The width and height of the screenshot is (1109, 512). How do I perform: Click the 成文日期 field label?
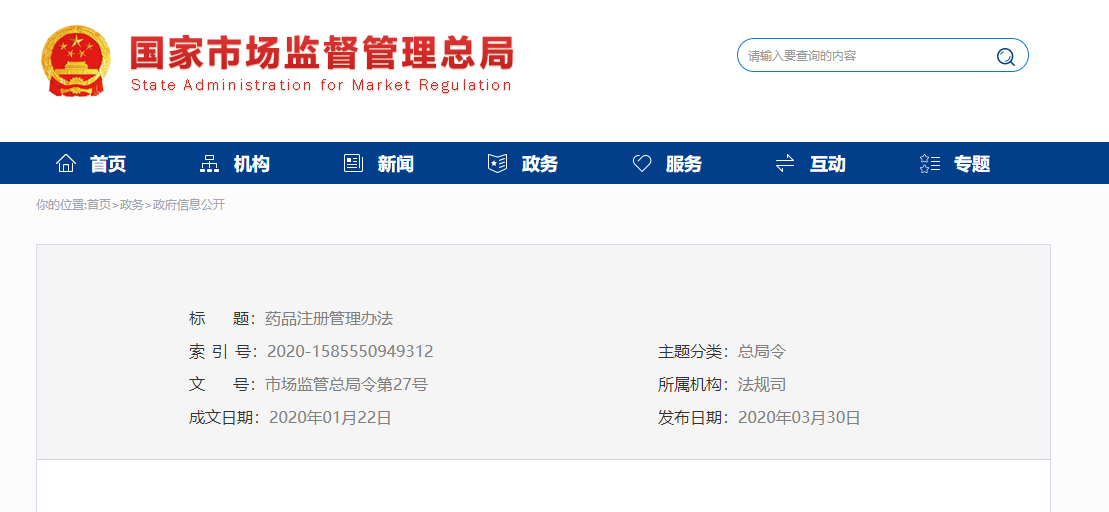coord(224,418)
